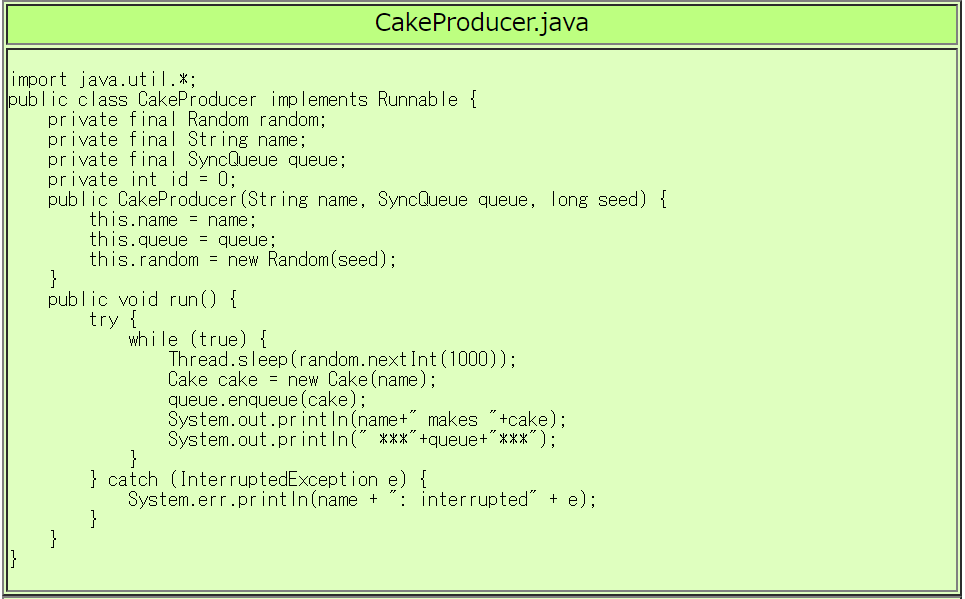The width and height of the screenshot is (965, 599).
Task: Click the private final String name line
Action: pos(177,140)
